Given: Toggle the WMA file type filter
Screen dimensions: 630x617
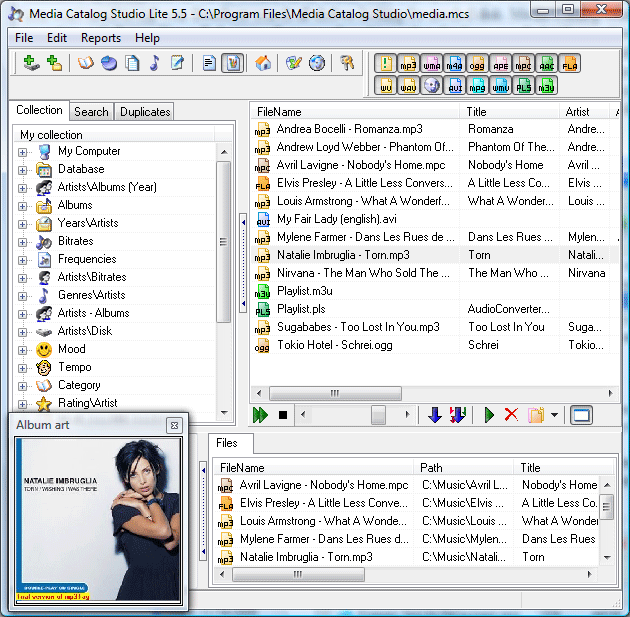Looking at the screenshot, I should tap(432, 64).
